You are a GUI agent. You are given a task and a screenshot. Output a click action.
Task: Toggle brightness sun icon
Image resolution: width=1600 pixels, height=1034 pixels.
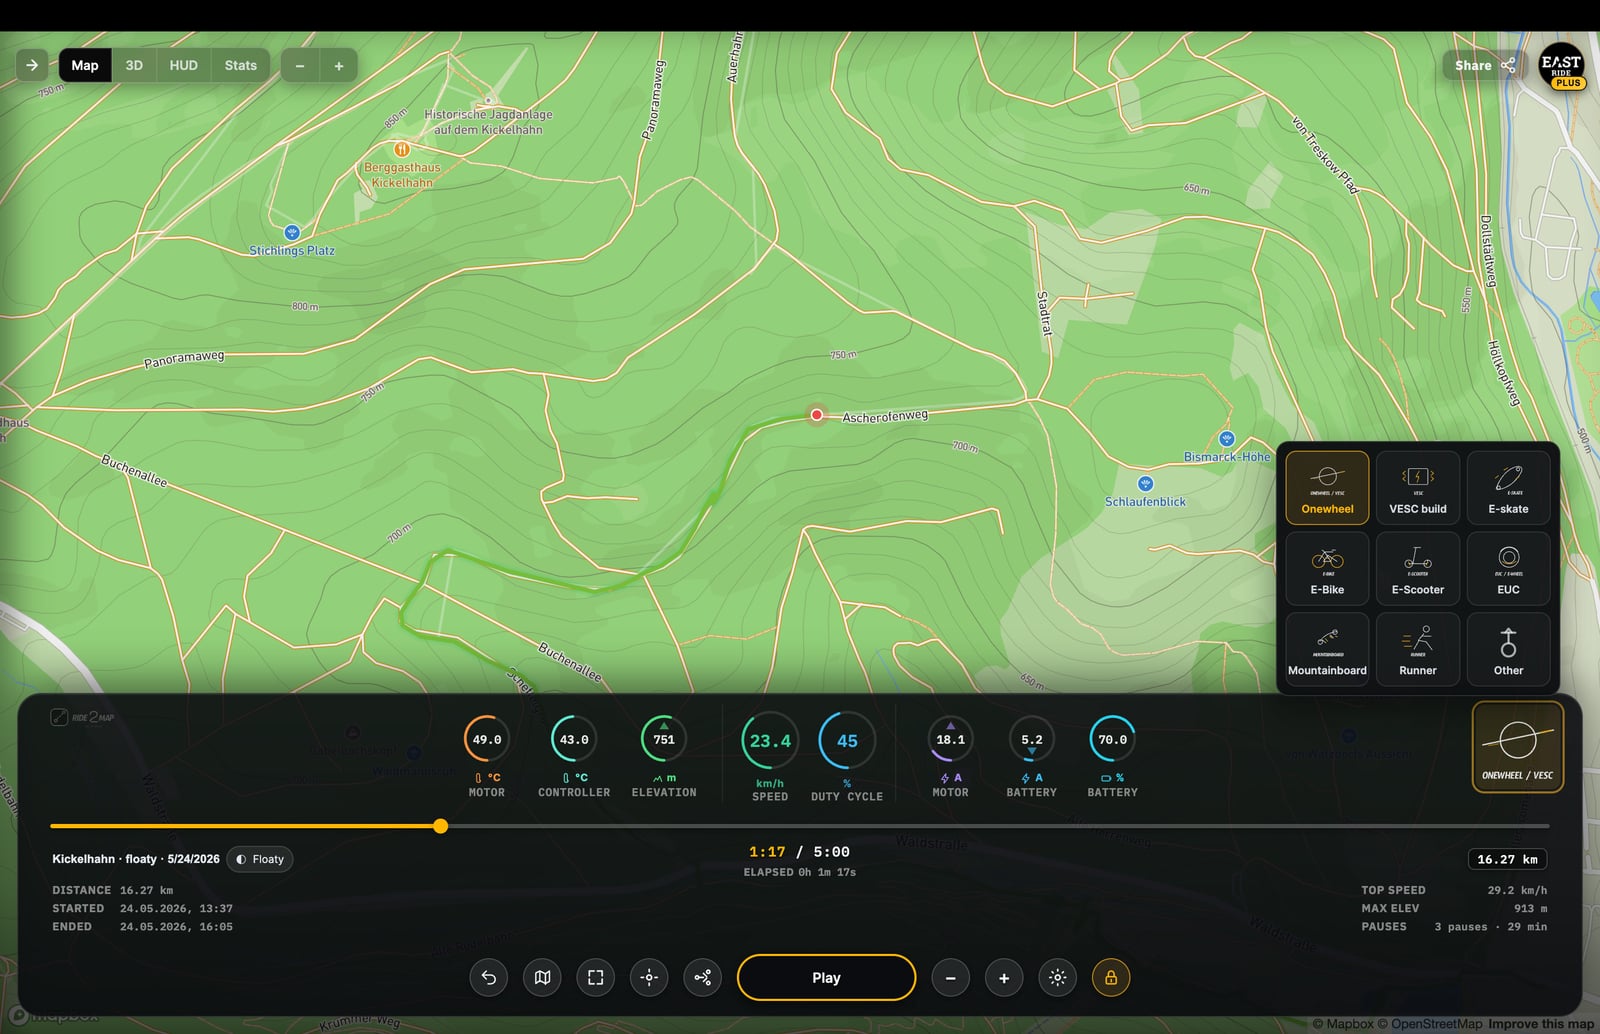1058,978
